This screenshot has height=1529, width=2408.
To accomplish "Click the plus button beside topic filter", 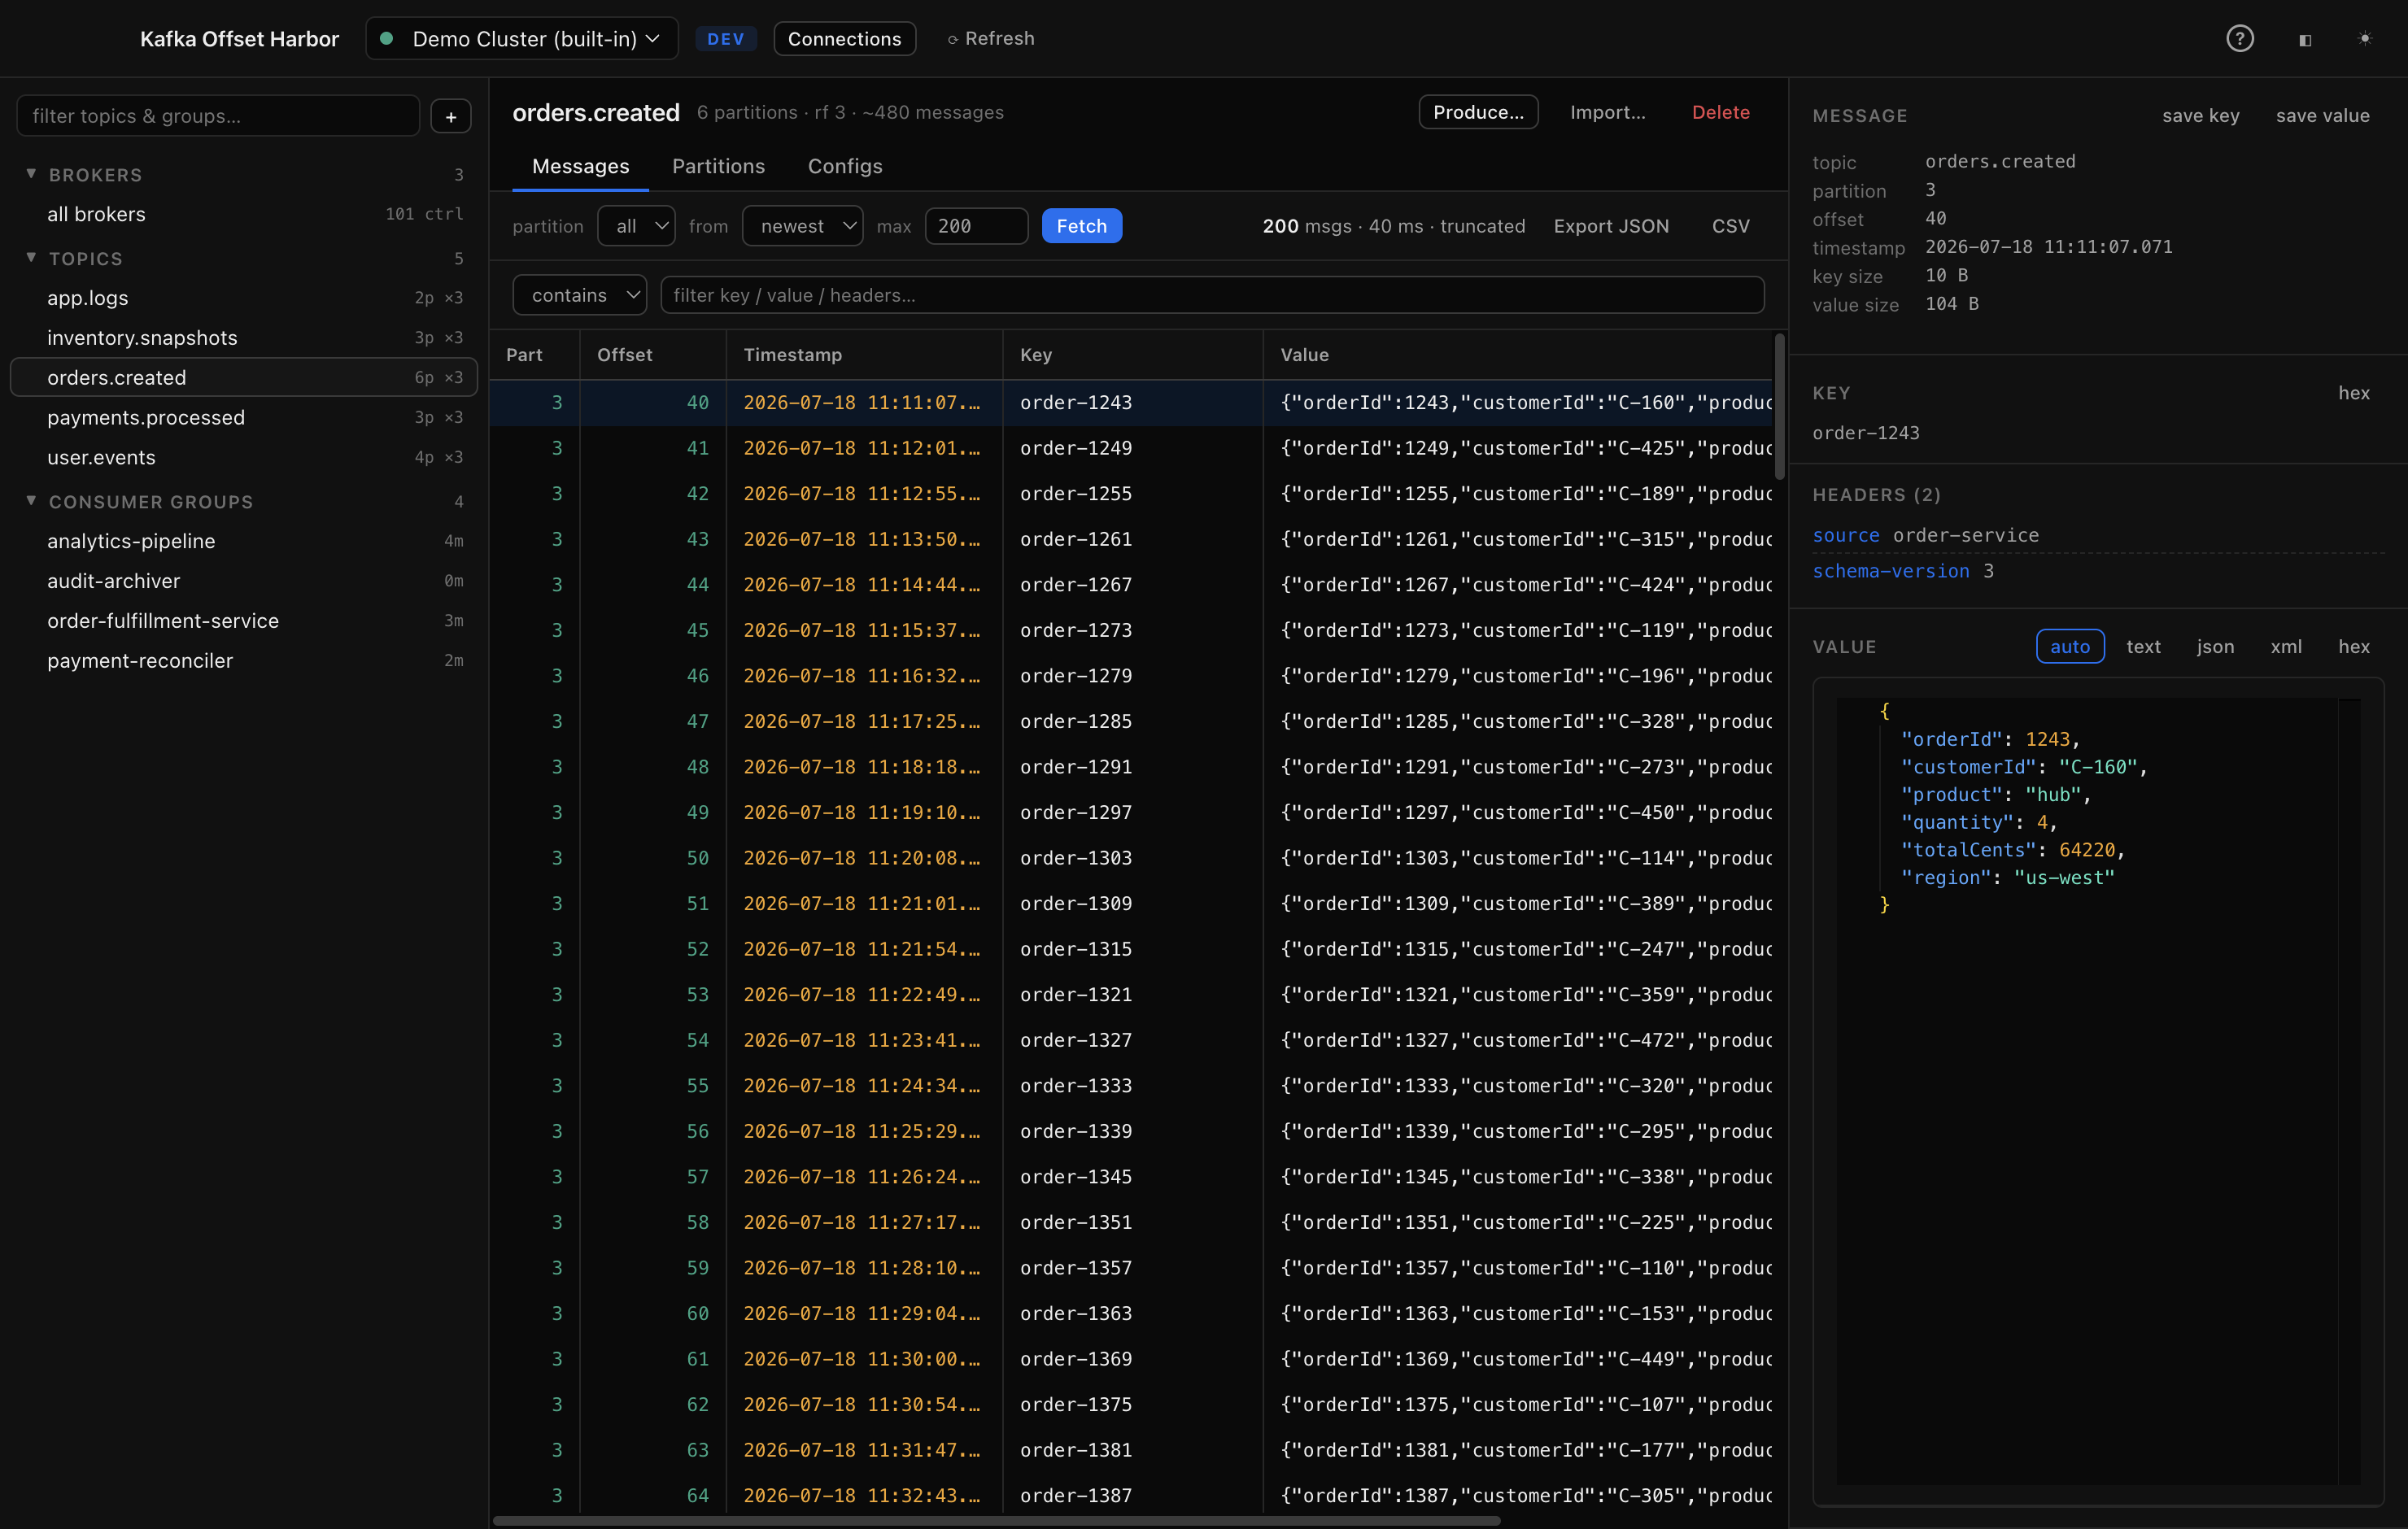I will [x=451, y=116].
